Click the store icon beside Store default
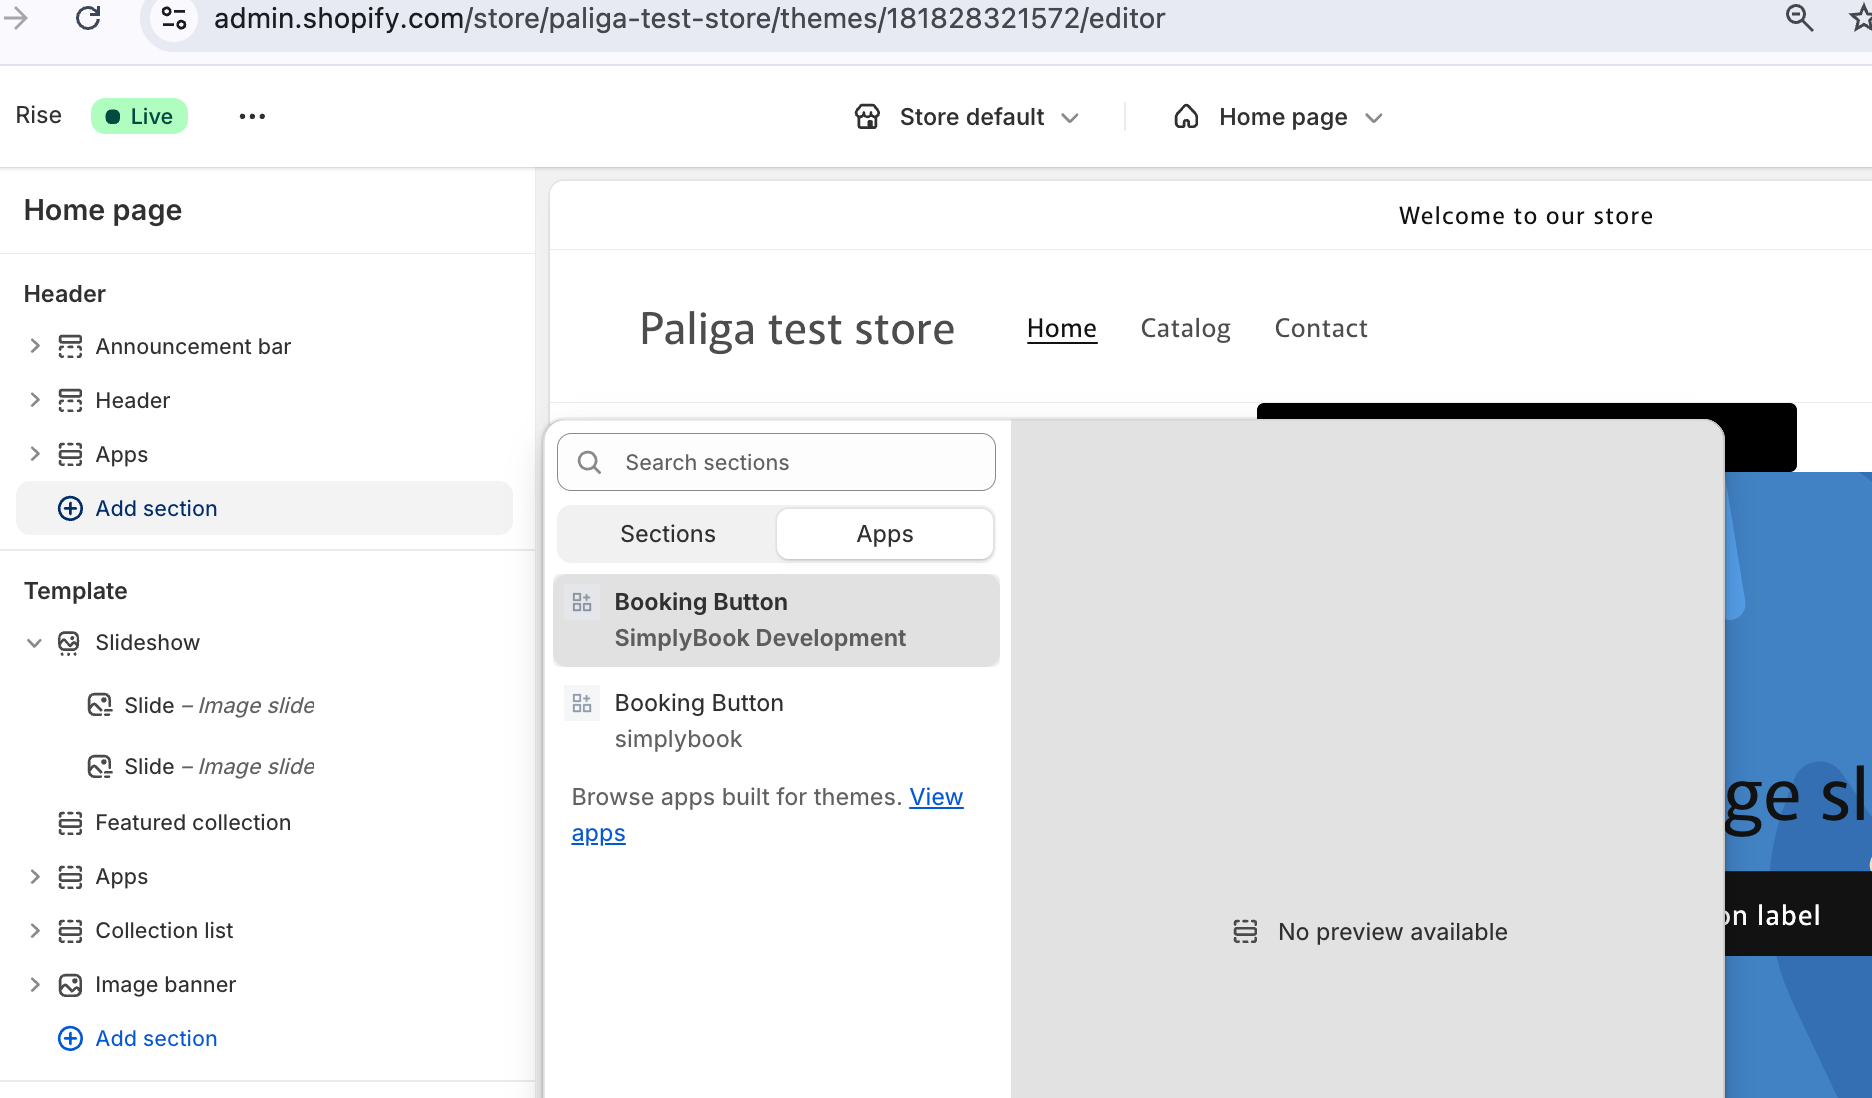 tap(866, 116)
